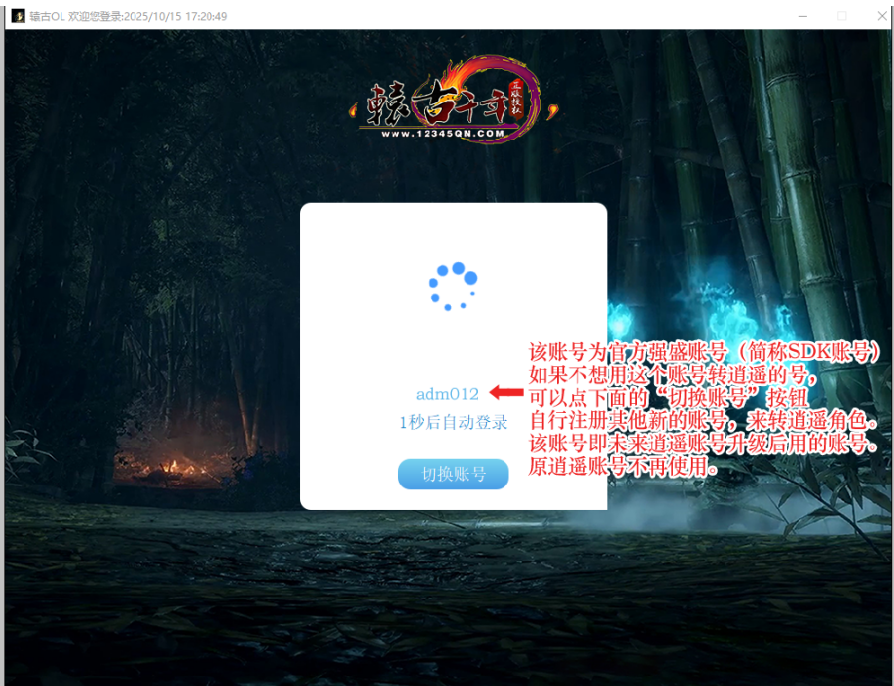Click the 切换账号 button
The height and width of the screenshot is (686, 894).
click(453, 474)
